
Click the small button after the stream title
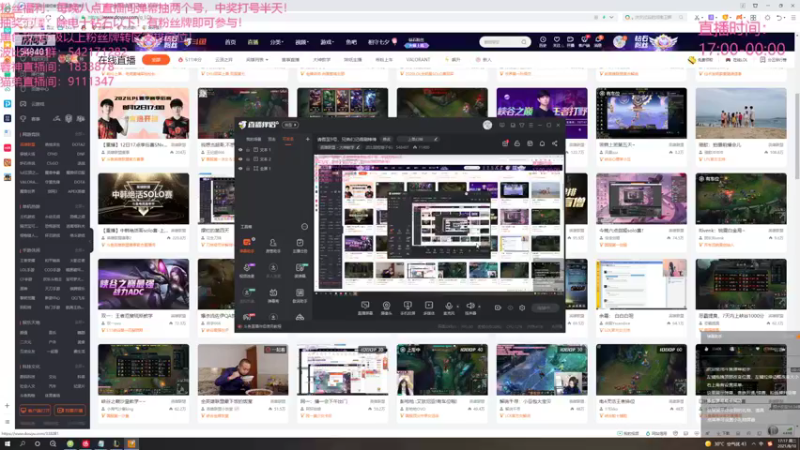[387, 139]
